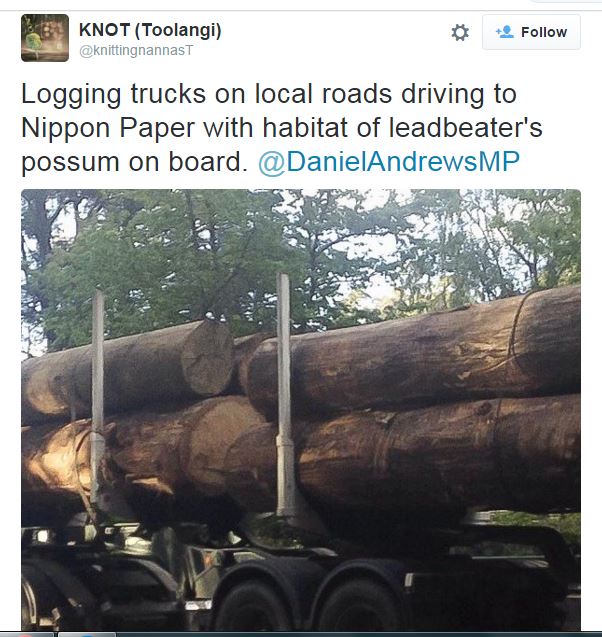
Task: Click the add-person icon inside Follow button
Action: point(505,32)
